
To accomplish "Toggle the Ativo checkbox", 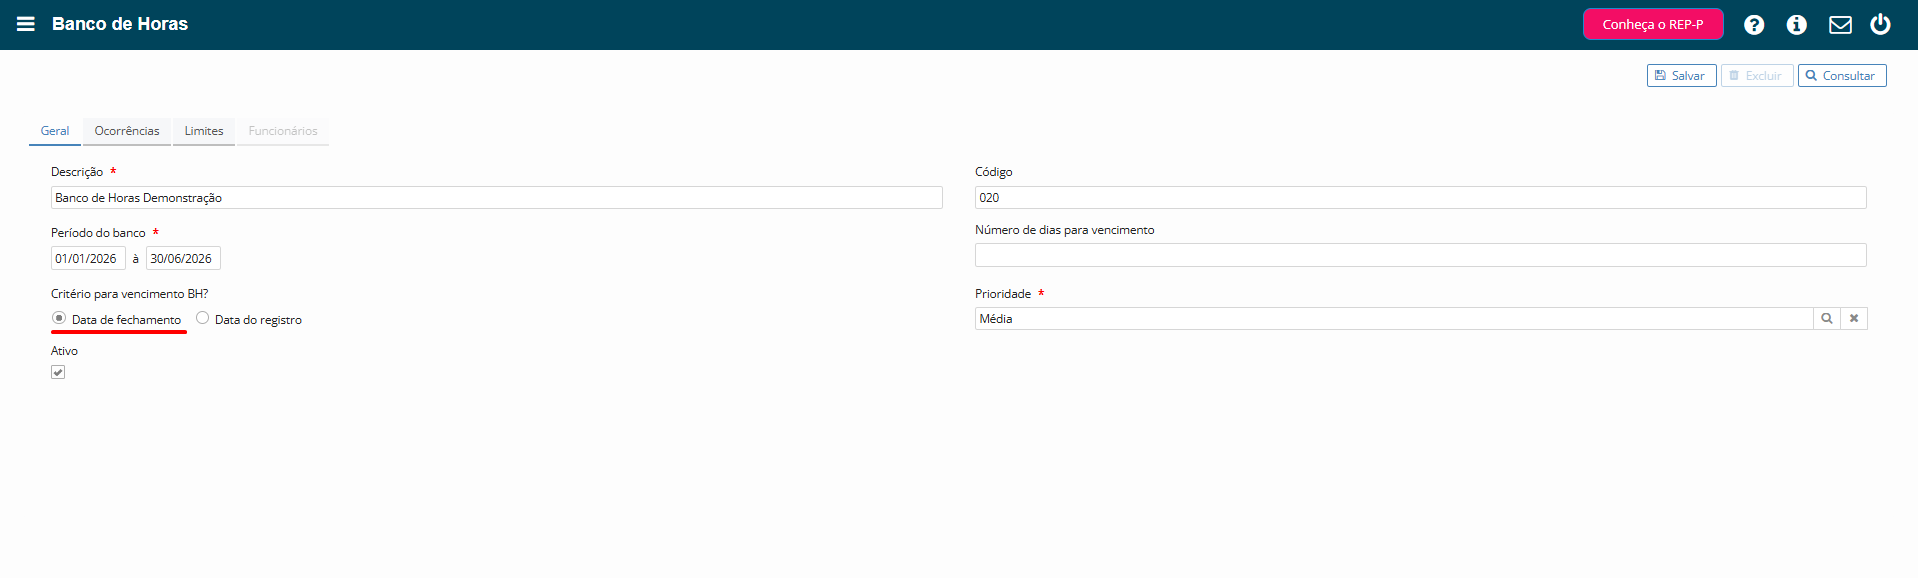I will pyautogui.click(x=58, y=372).
